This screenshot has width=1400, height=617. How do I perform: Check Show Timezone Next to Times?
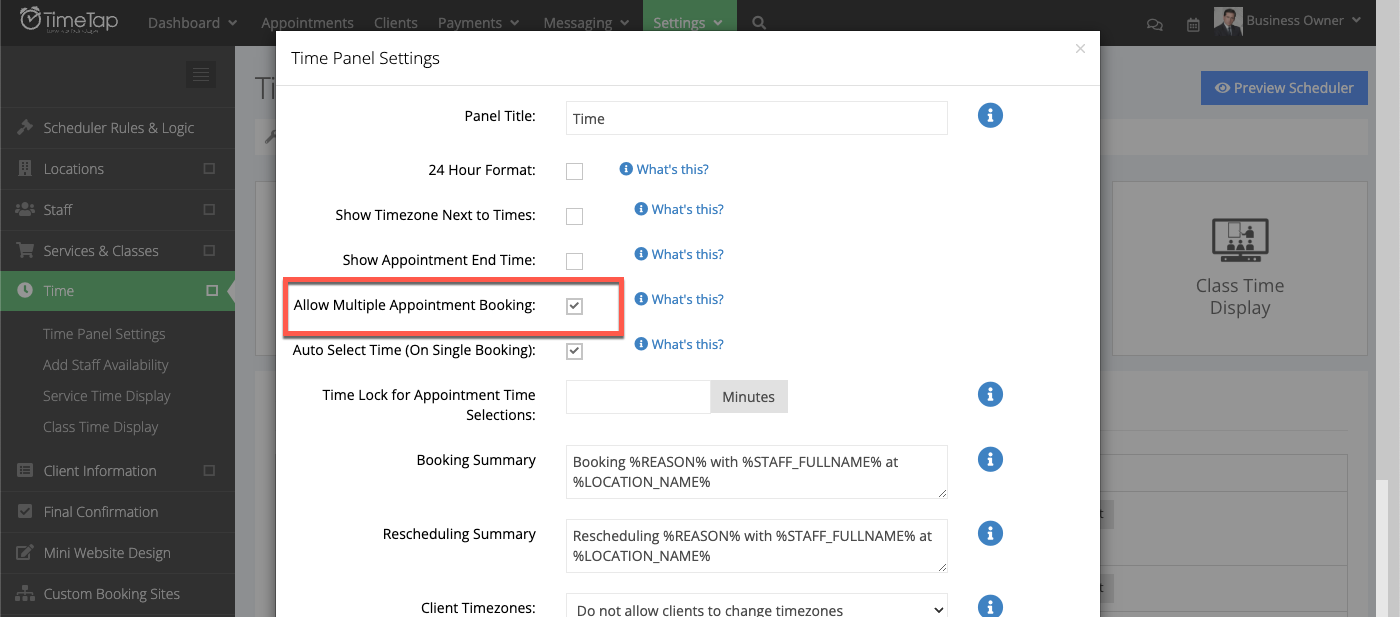(574, 216)
